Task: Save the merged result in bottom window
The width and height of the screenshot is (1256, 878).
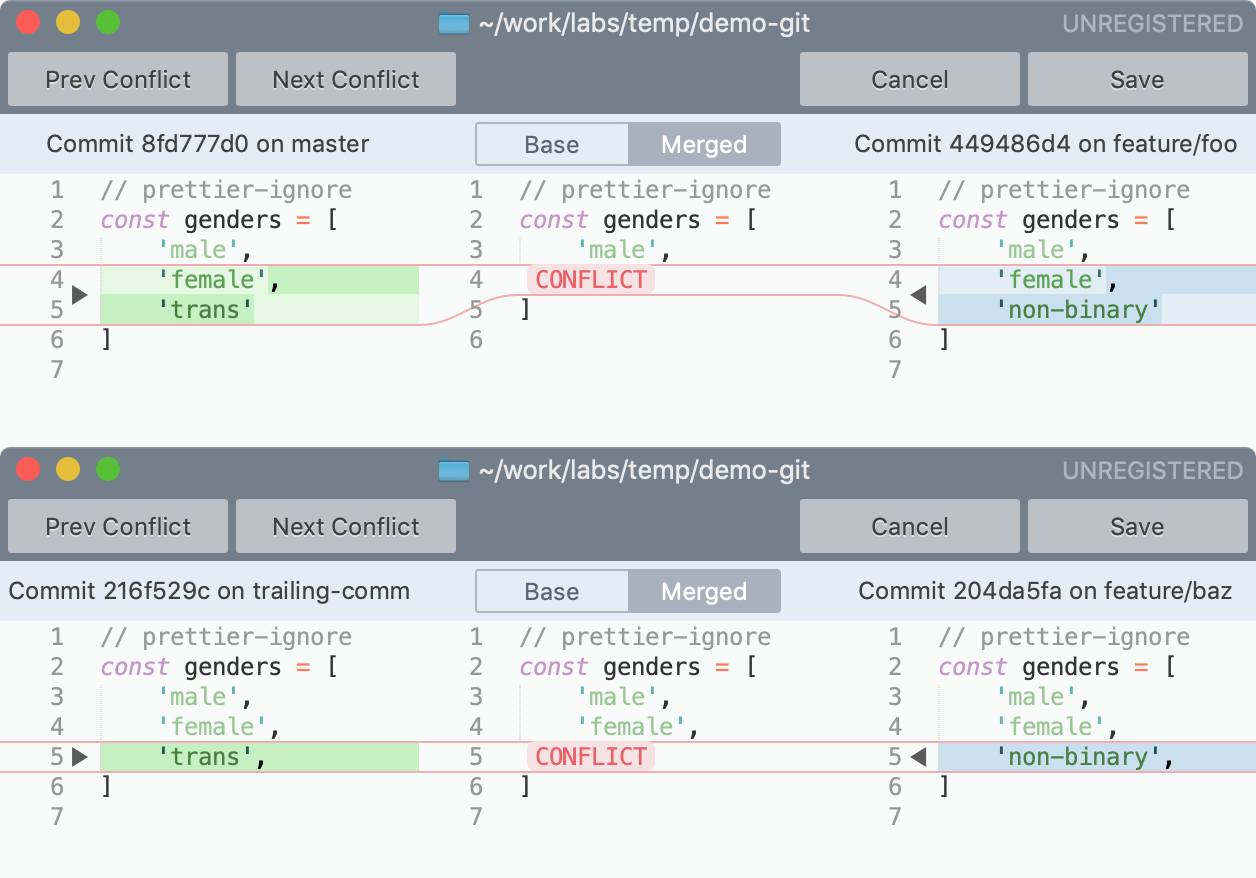Action: pos(1137,525)
